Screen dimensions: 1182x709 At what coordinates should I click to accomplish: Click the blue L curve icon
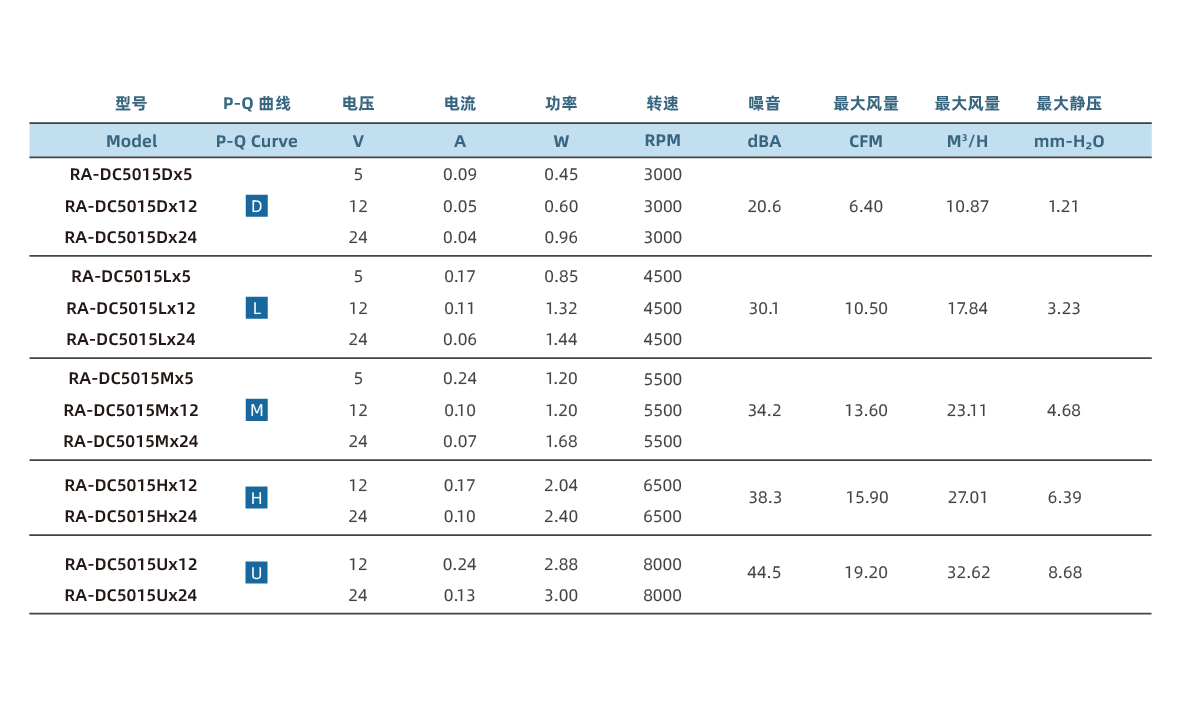[x=257, y=308]
